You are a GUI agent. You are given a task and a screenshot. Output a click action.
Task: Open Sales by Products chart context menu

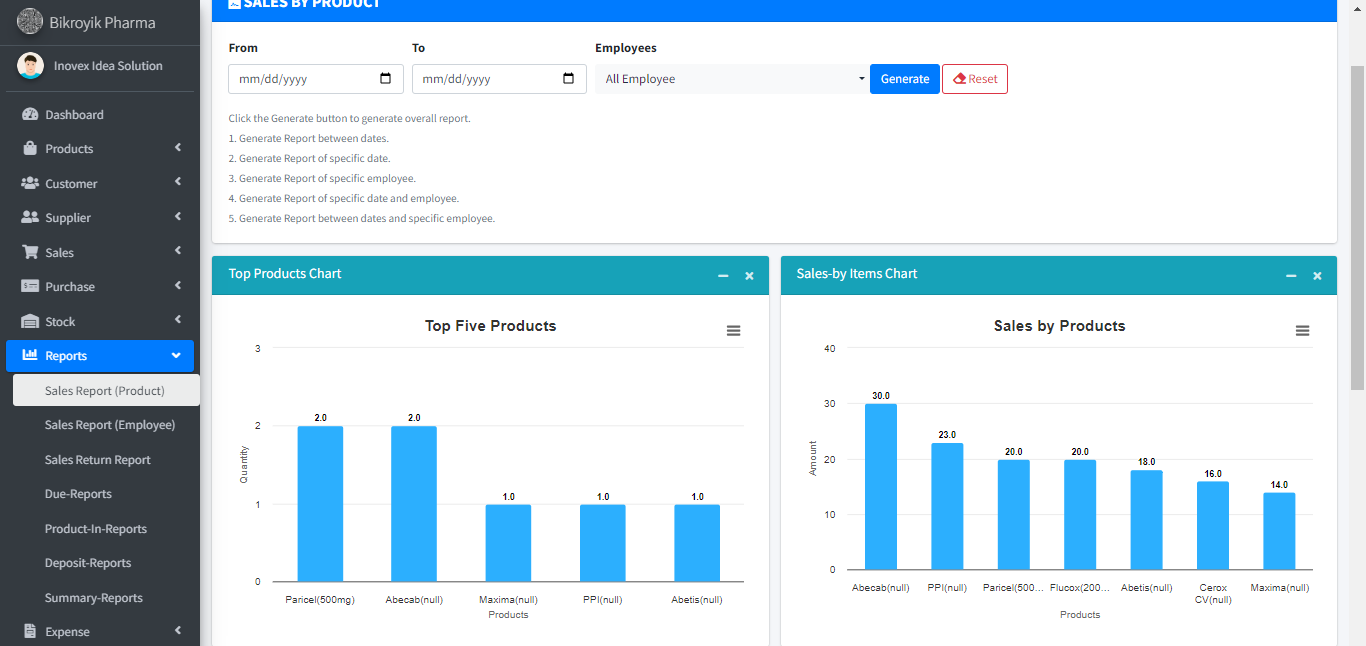pos(1302,331)
